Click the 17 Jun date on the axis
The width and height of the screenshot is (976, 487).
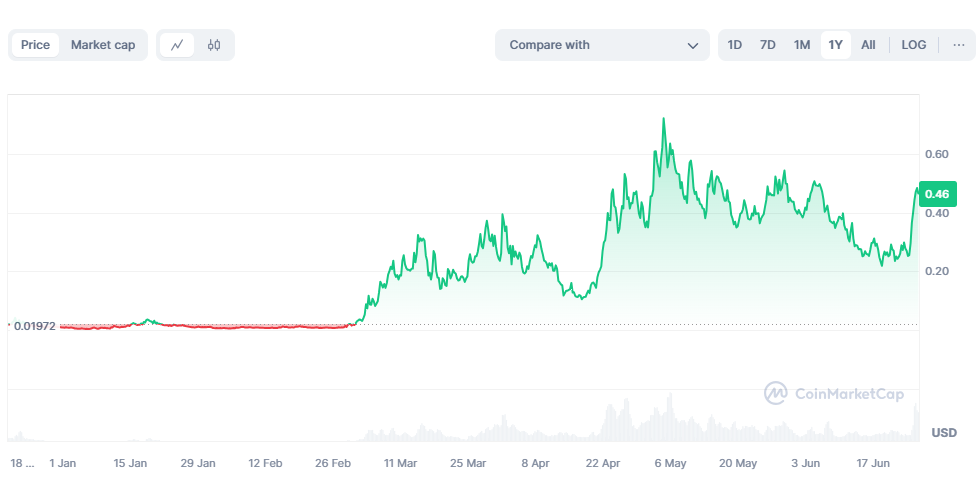(x=874, y=464)
